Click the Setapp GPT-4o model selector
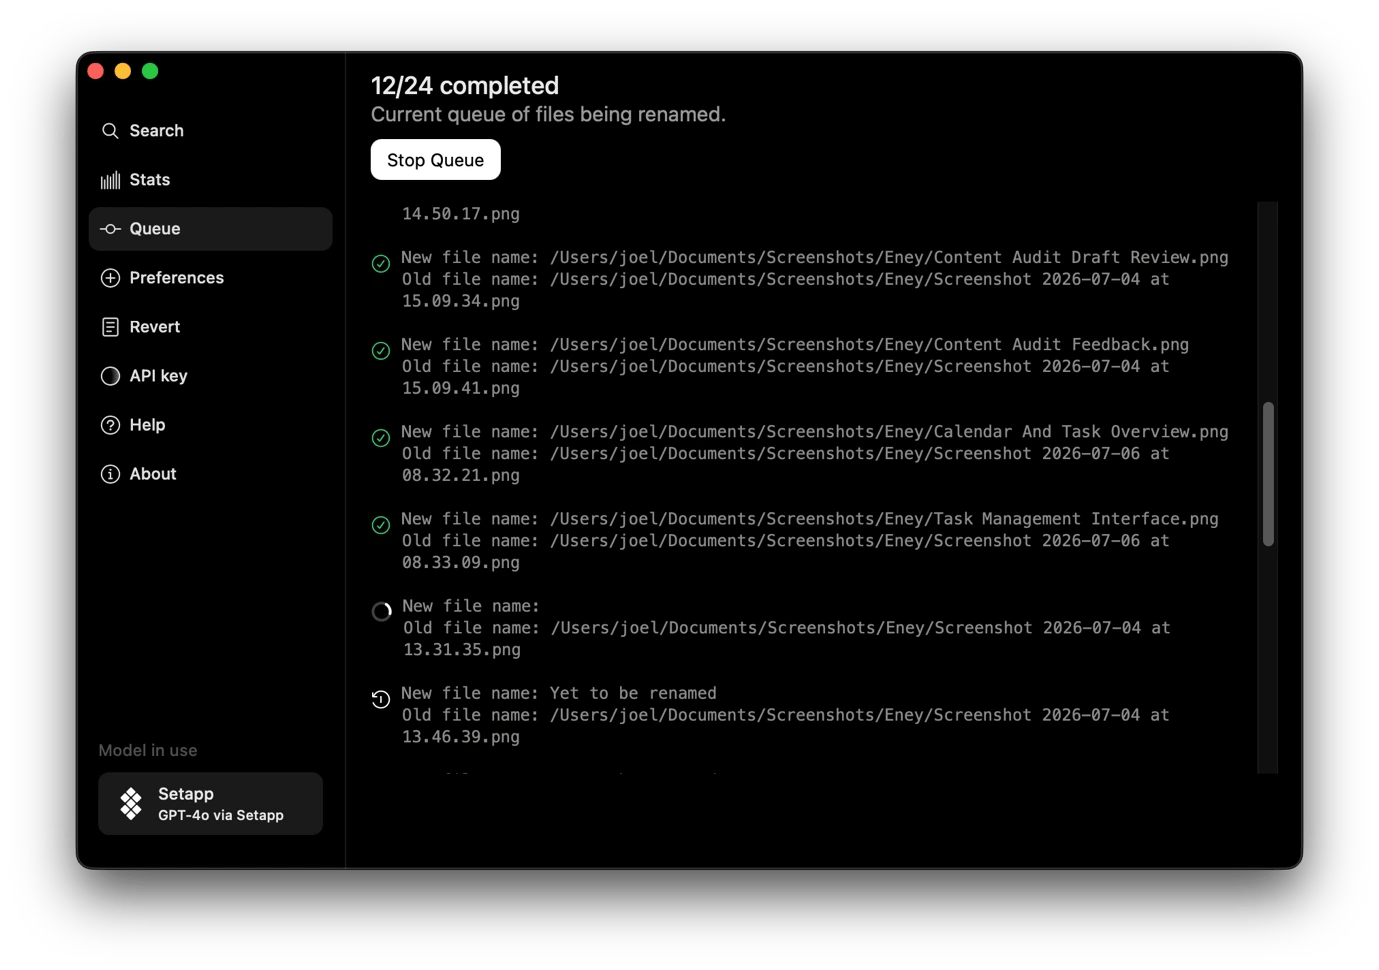The width and height of the screenshot is (1379, 970). pos(210,803)
